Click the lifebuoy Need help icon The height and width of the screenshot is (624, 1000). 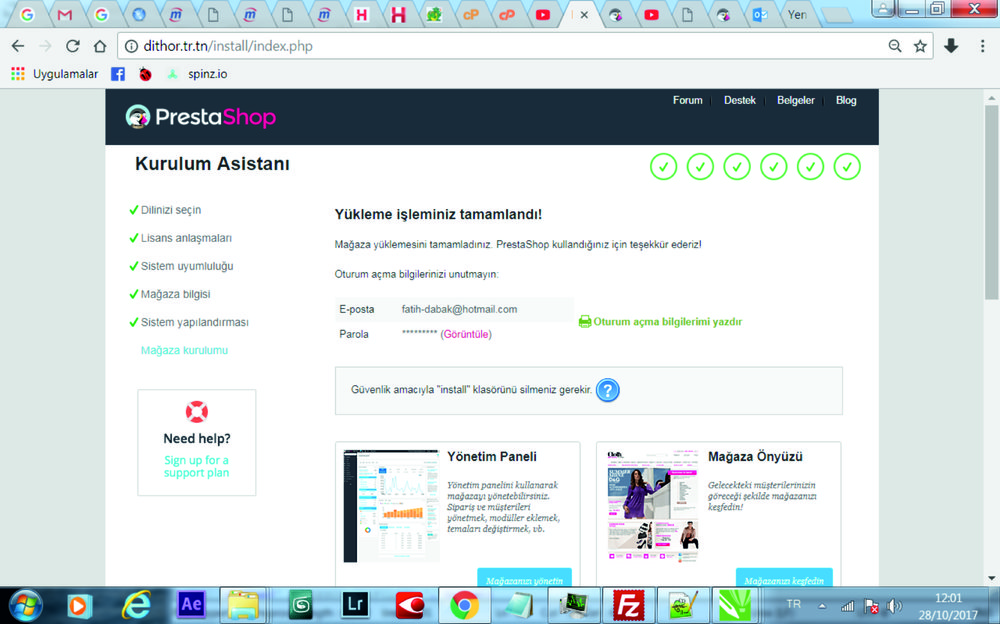pyautogui.click(x=196, y=412)
